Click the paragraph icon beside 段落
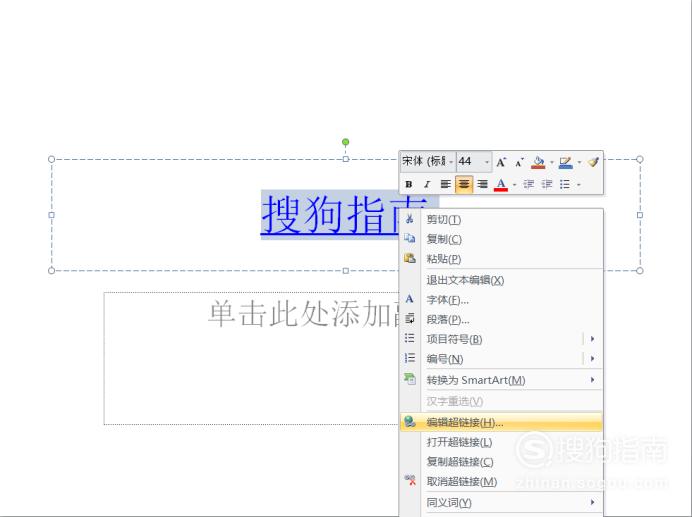692x517 pixels. [x=410, y=318]
